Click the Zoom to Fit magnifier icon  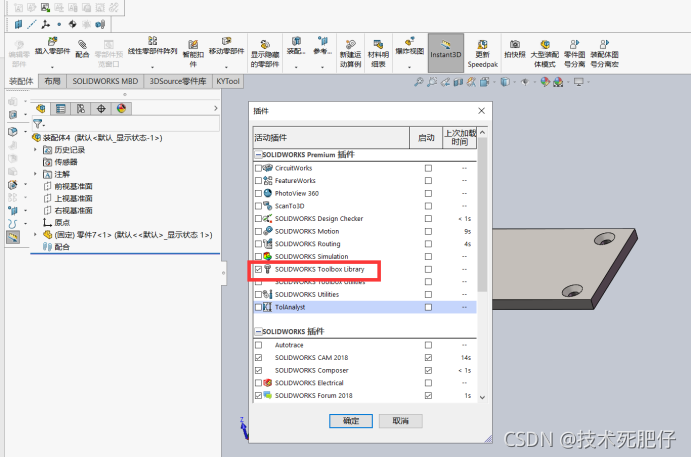[418, 82]
